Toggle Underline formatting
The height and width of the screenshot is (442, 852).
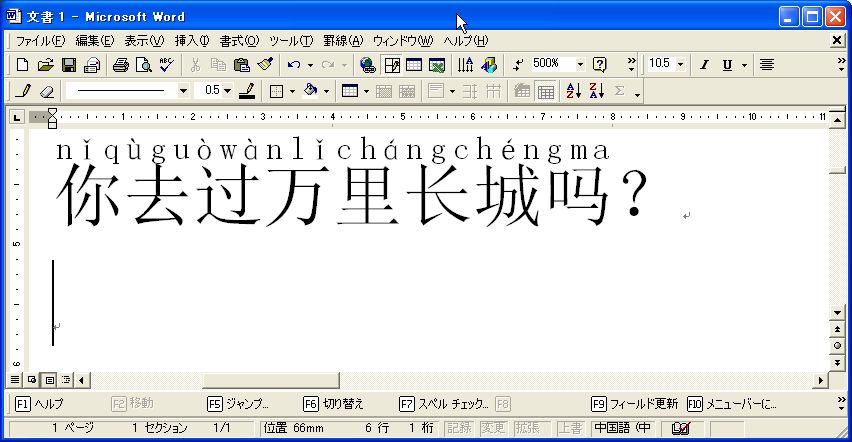click(727, 65)
